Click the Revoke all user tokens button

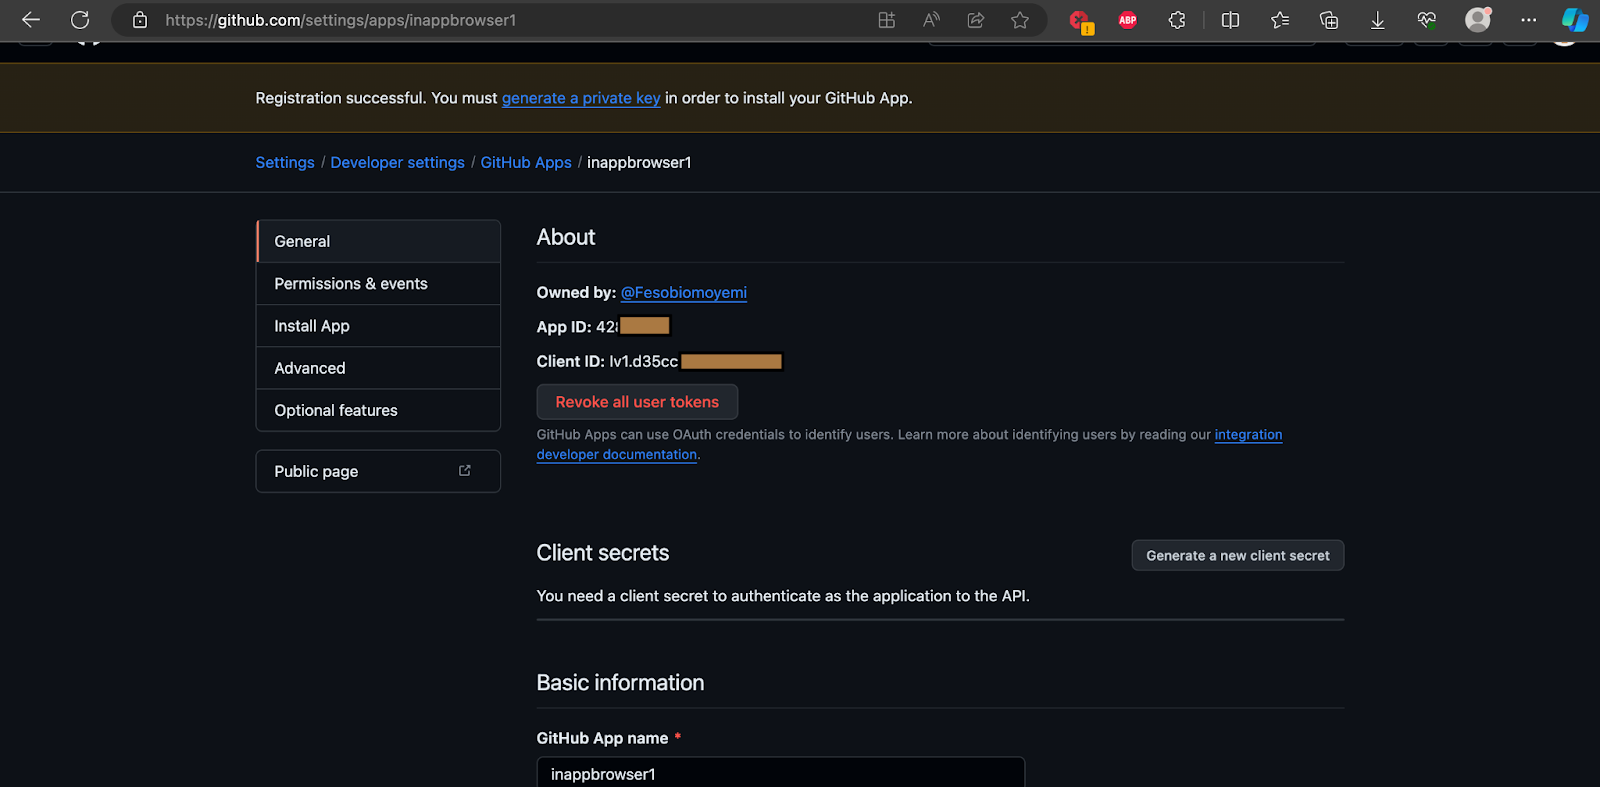point(637,402)
